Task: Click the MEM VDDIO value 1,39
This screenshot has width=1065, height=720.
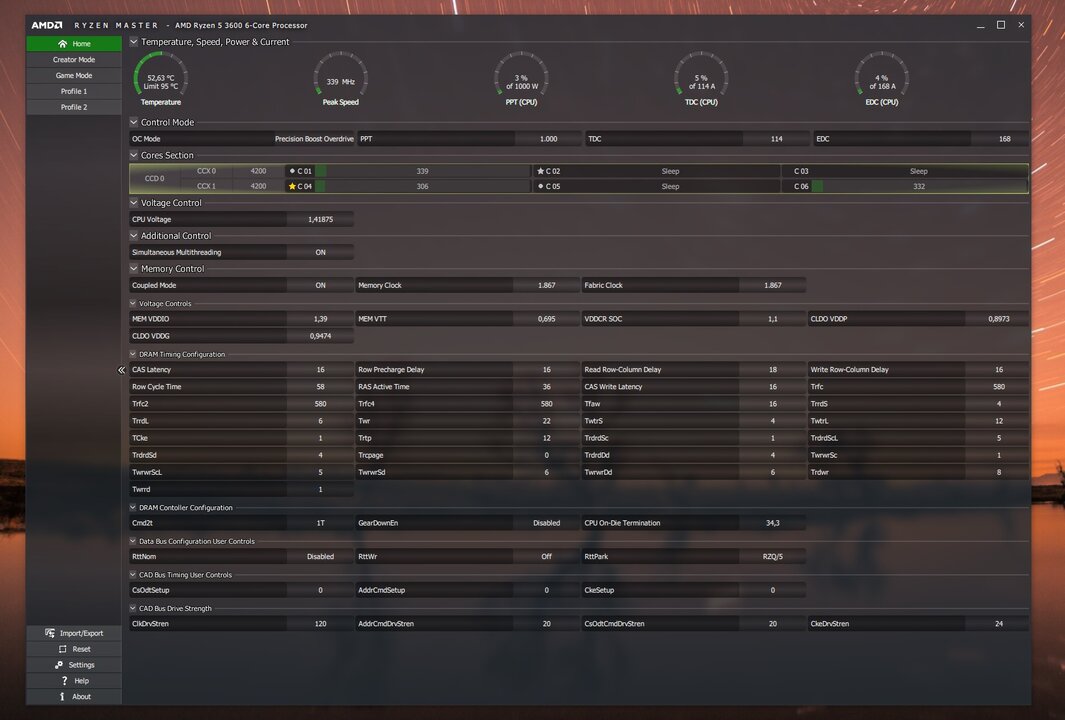Action: [321, 319]
